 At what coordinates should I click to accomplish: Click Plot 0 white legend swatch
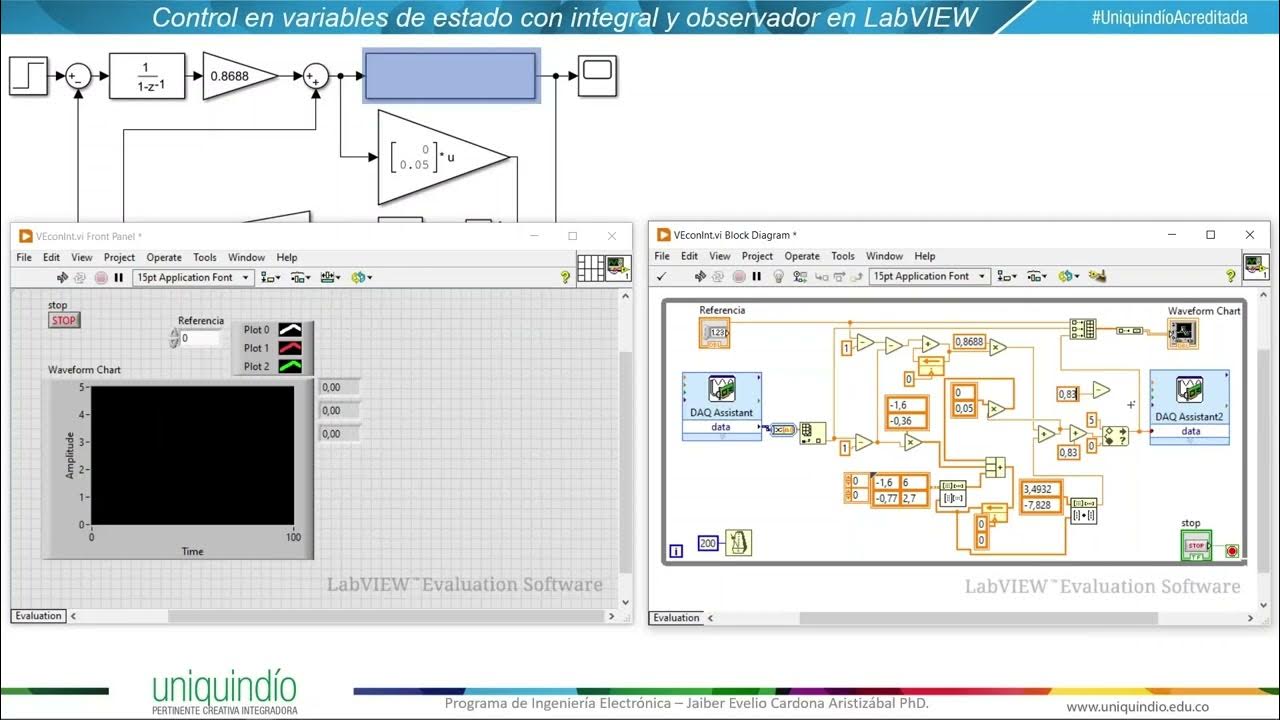[290, 330]
